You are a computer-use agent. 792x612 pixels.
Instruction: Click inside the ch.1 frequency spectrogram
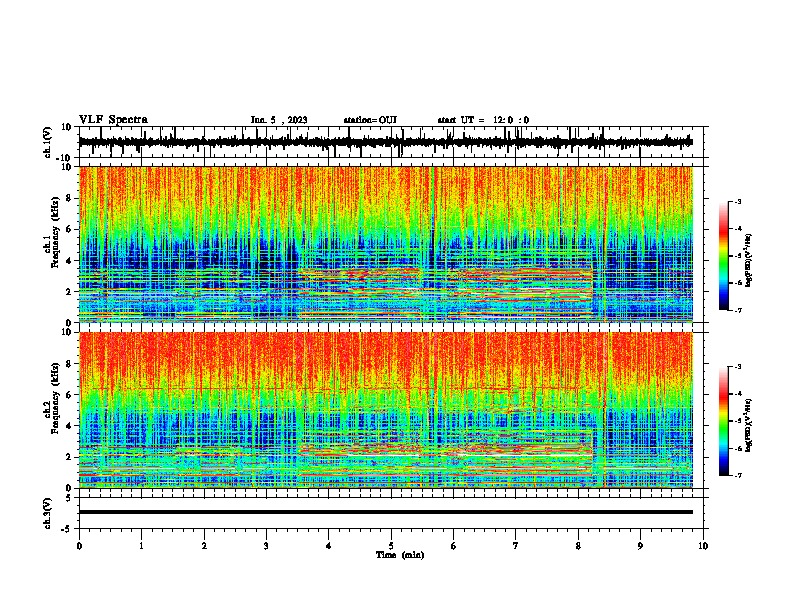[x=386, y=244]
